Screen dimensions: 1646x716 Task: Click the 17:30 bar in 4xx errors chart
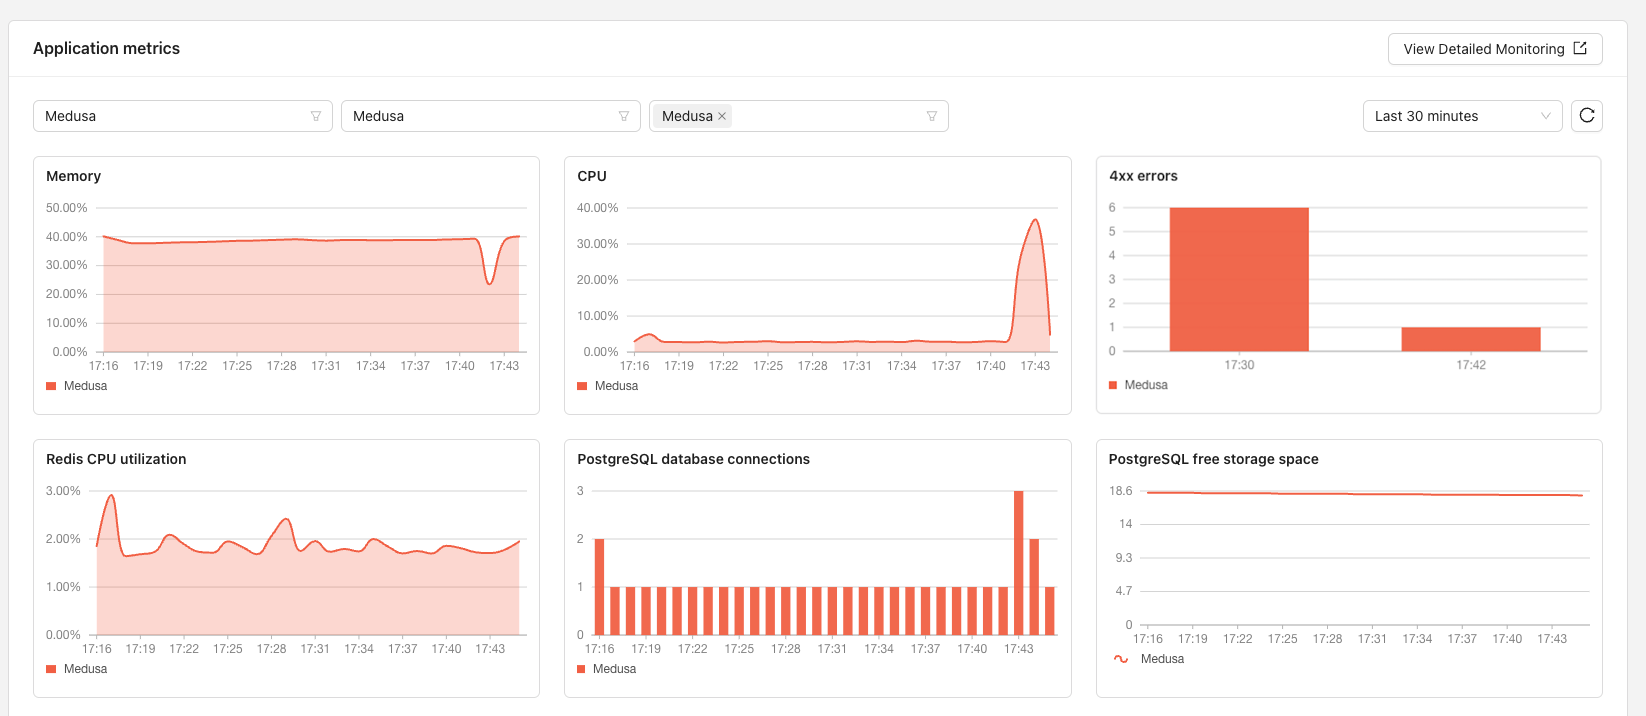1239,279
